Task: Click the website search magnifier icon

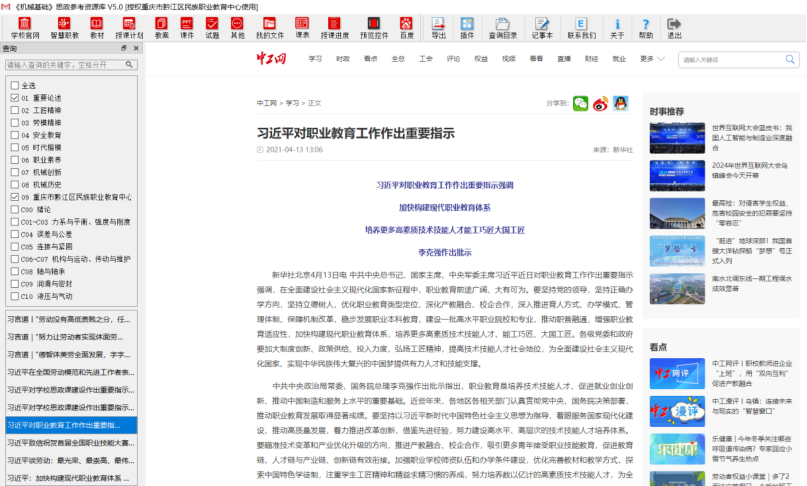Action: 790,59
